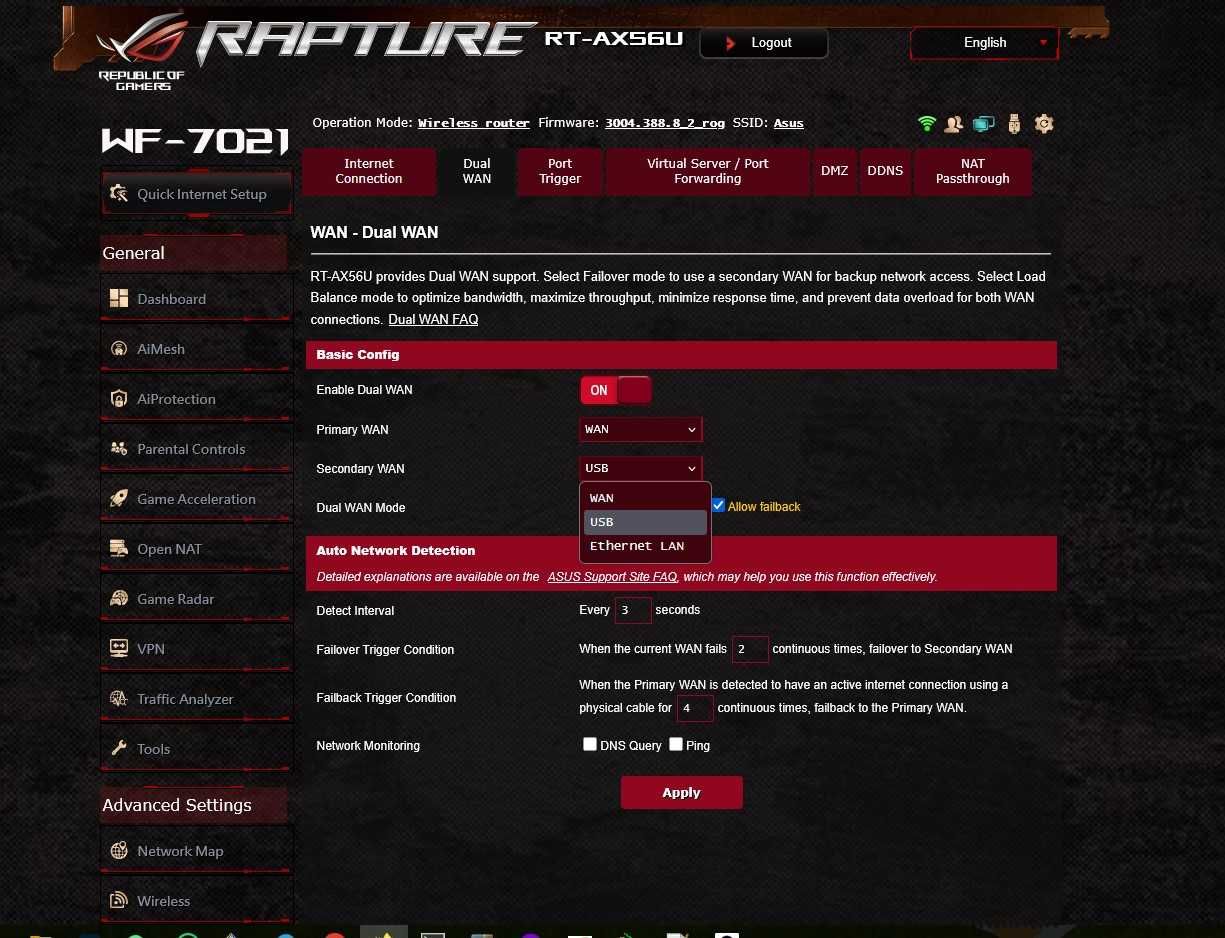
Task: Enable Ping network monitoring
Action: coord(676,744)
